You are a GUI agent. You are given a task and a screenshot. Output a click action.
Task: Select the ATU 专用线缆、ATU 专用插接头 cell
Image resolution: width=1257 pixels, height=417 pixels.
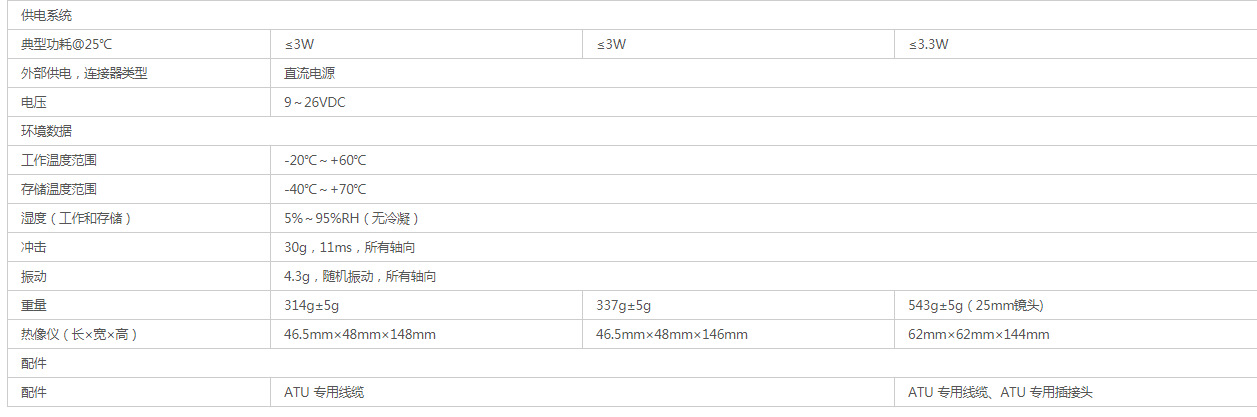1075,392
